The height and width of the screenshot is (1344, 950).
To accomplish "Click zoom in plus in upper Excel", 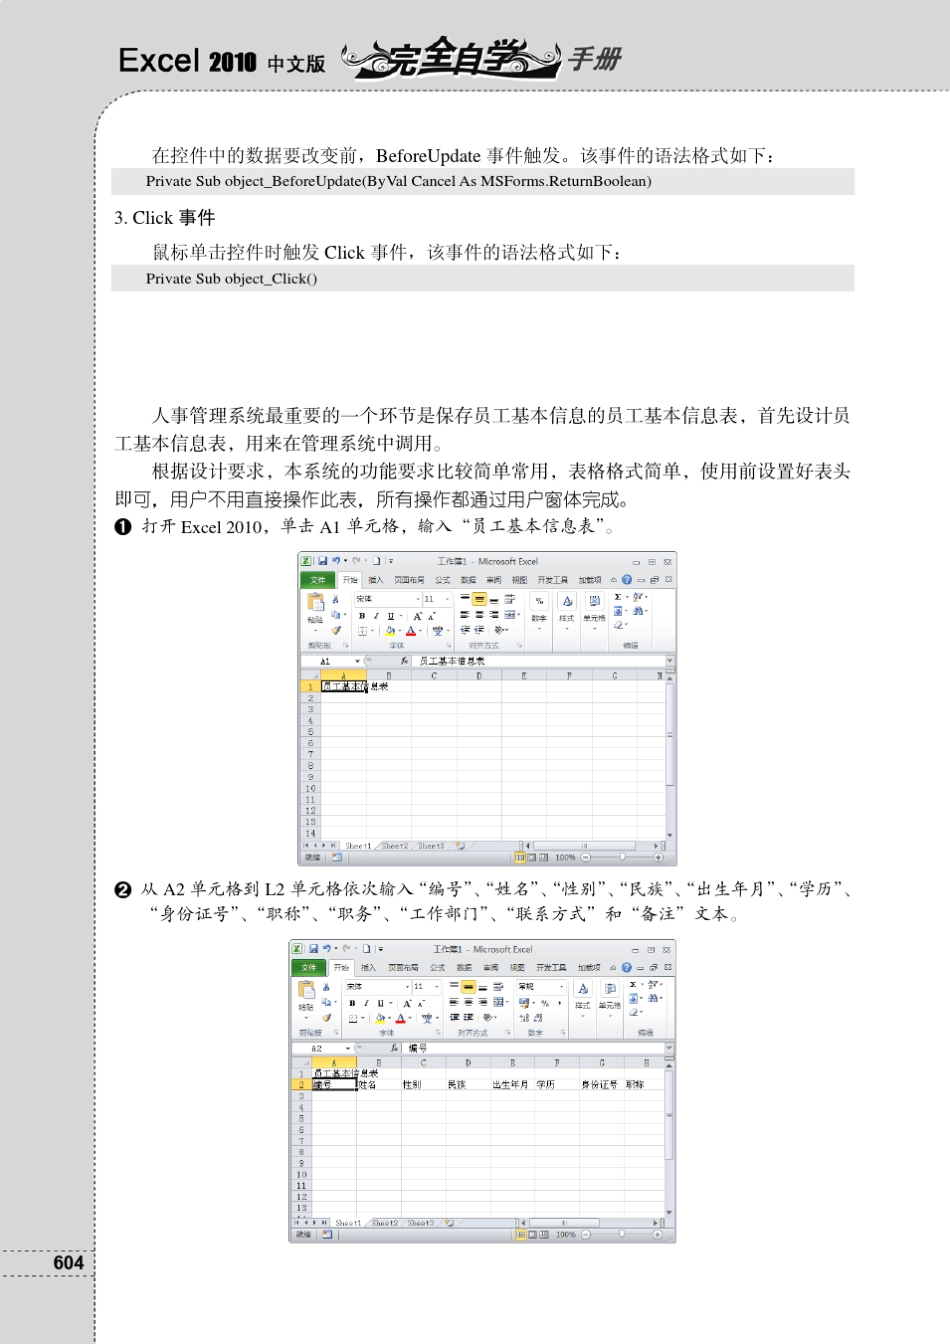I will [659, 857].
